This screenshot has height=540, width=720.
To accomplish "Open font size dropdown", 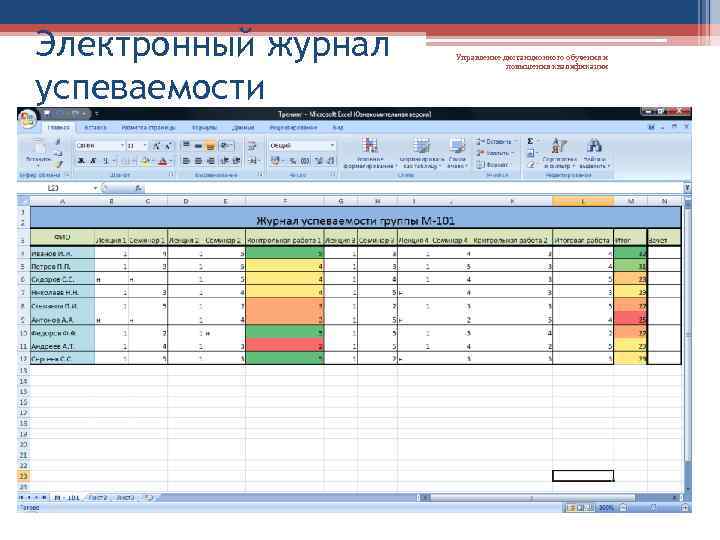I will pos(145,146).
